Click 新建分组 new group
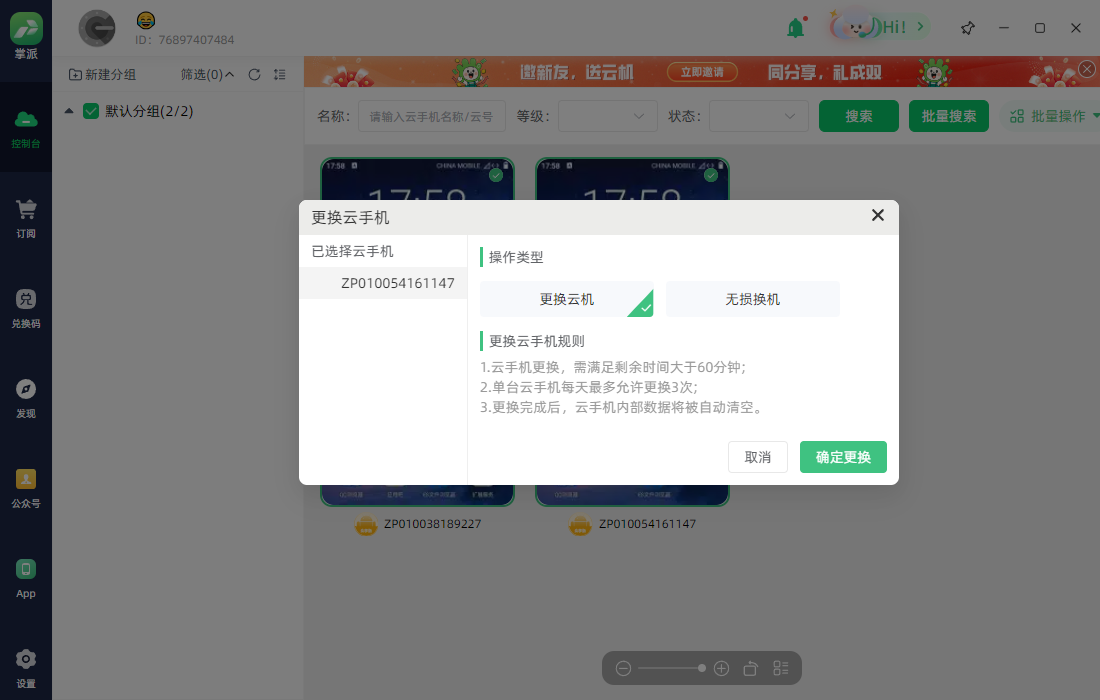This screenshot has width=1100, height=700. coord(102,74)
